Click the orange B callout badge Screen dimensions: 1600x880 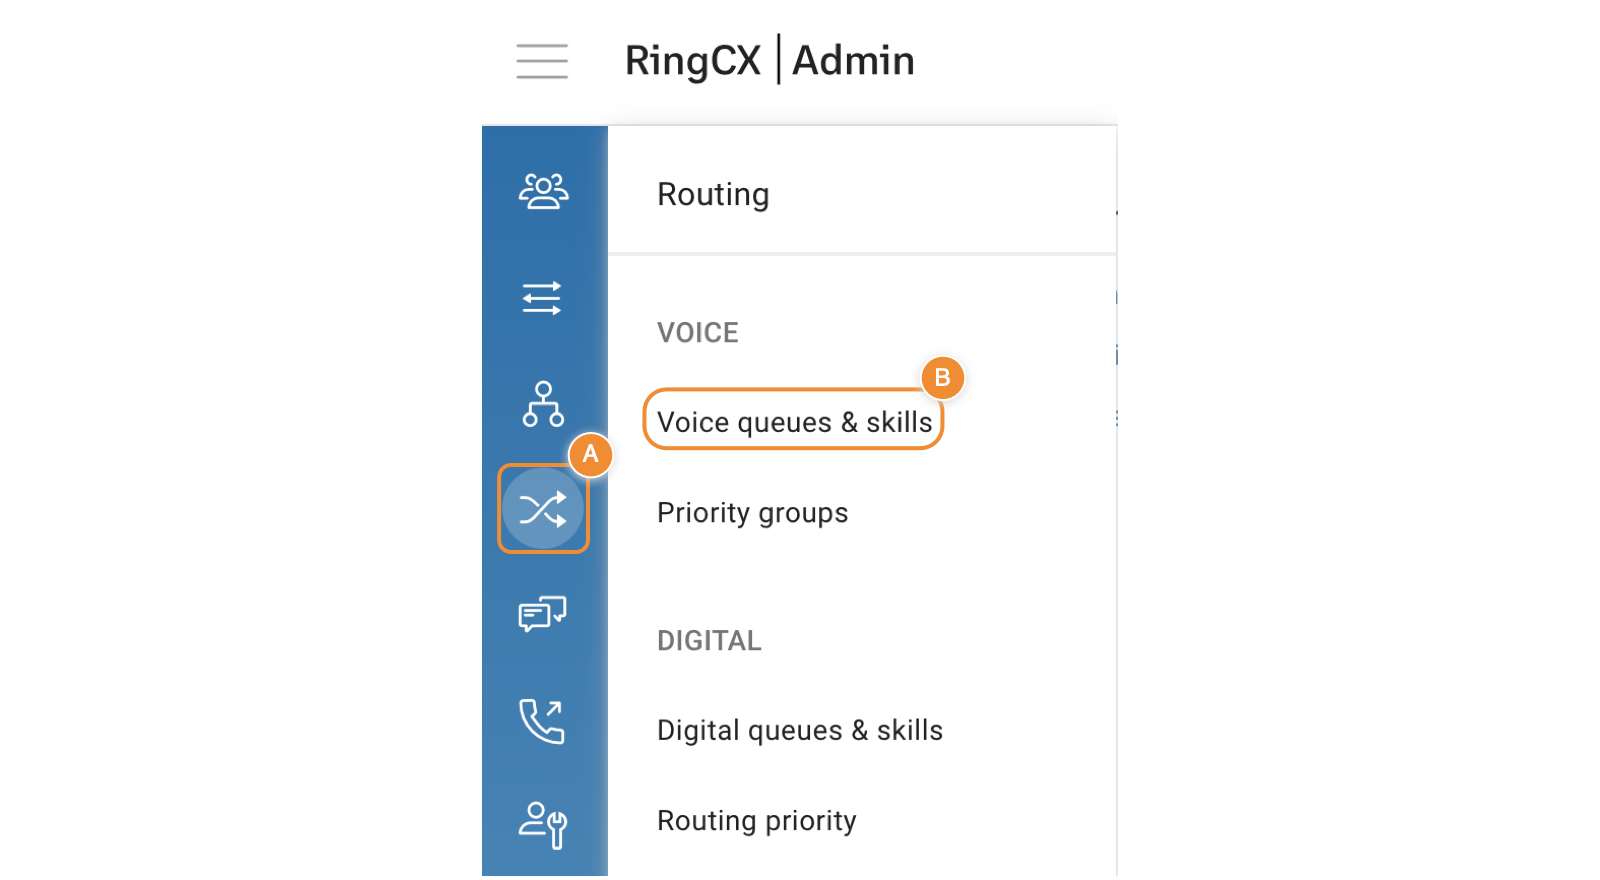[x=942, y=378]
